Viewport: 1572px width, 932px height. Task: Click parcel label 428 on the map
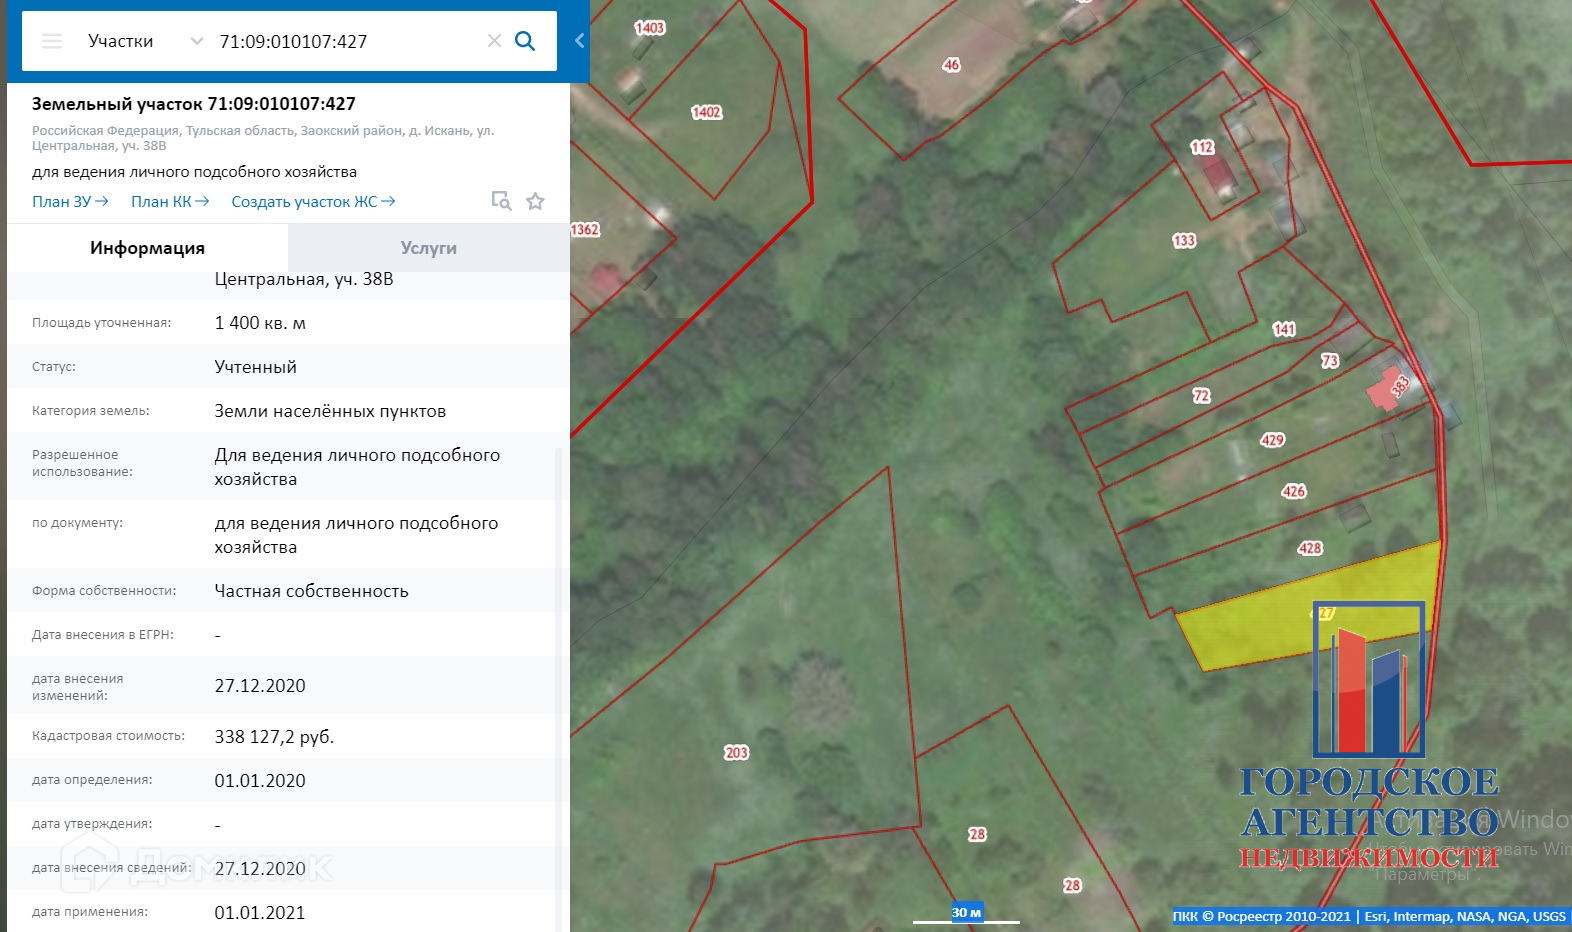click(1310, 548)
